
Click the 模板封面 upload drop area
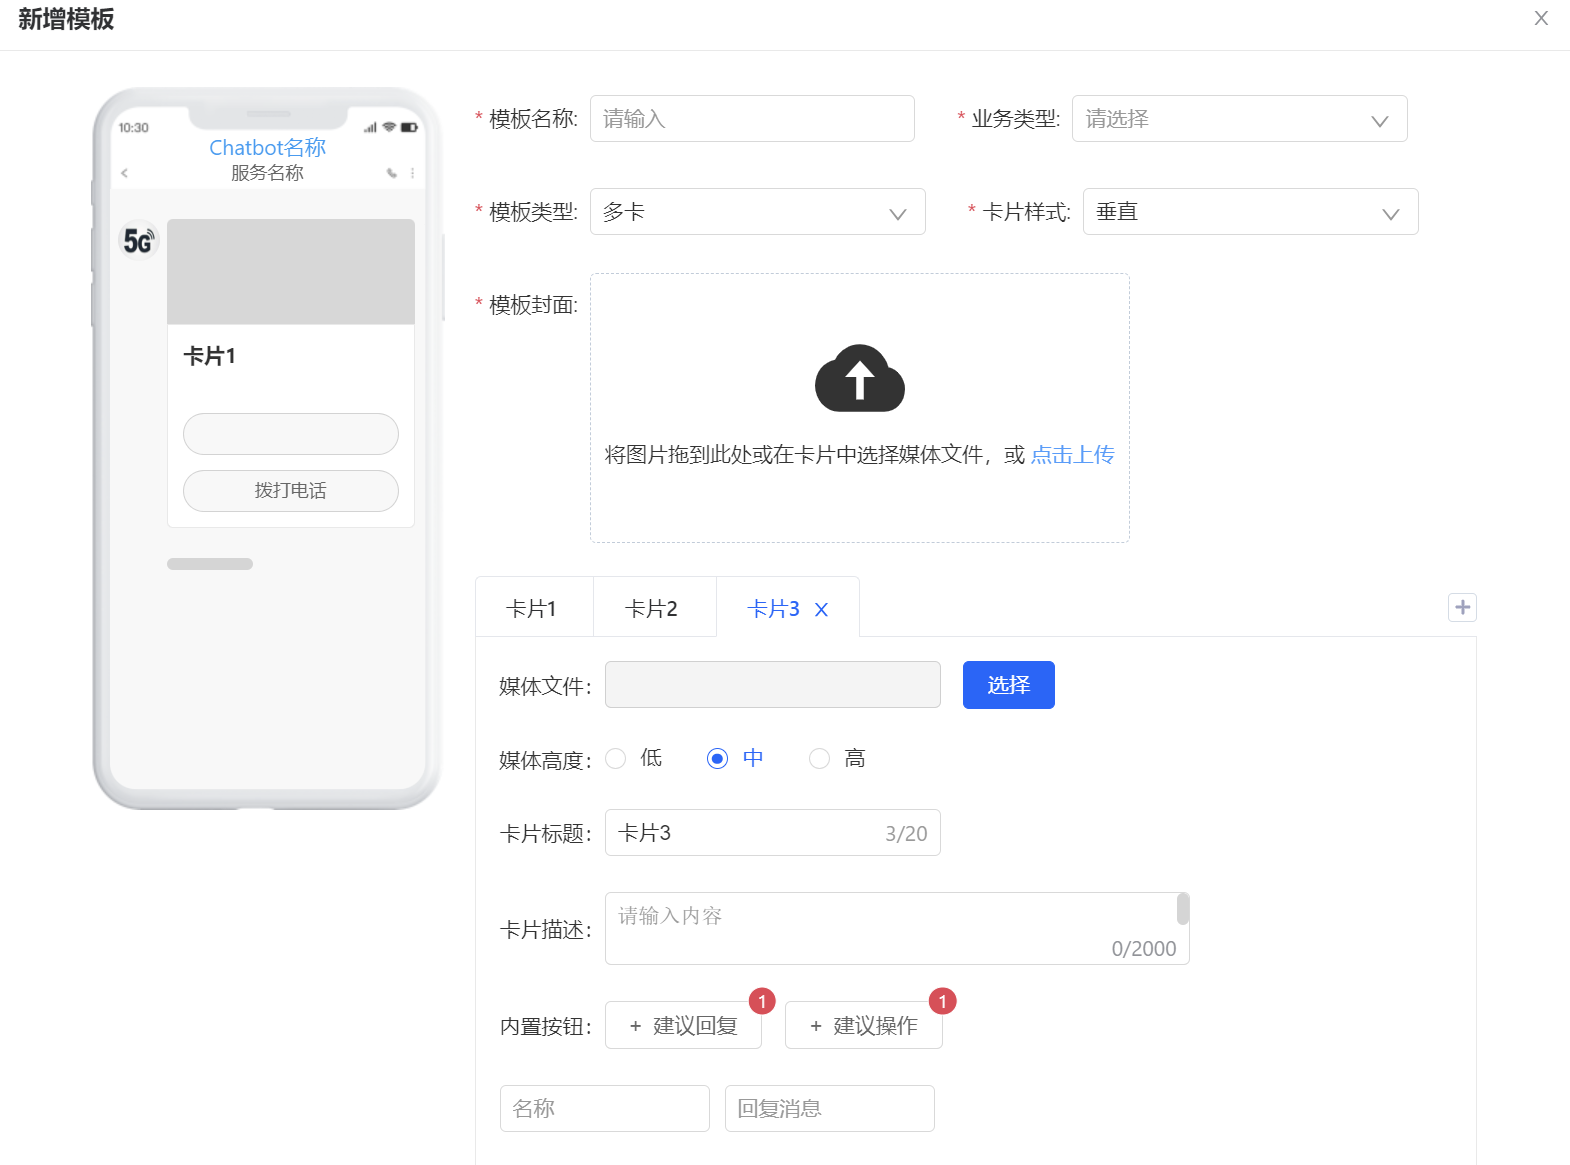[859, 408]
